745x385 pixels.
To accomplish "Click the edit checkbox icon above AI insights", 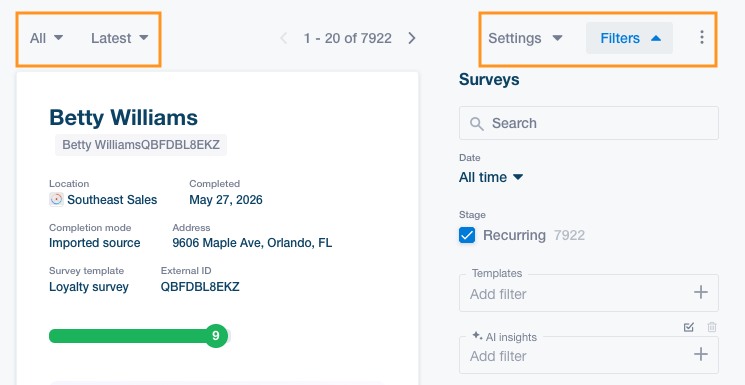I will (689, 327).
